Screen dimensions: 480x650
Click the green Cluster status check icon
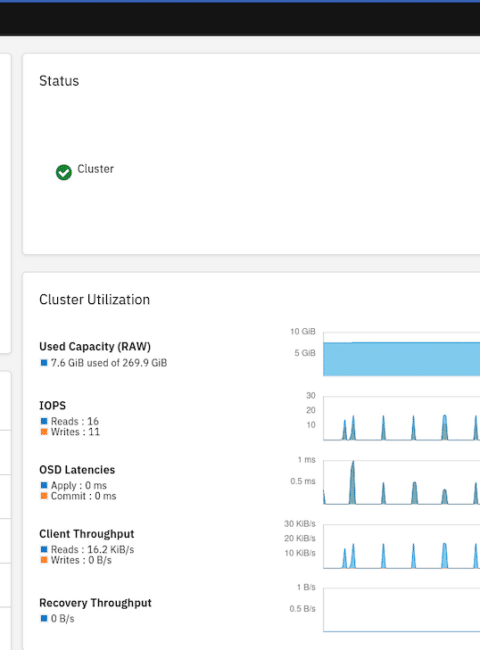point(63,172)
